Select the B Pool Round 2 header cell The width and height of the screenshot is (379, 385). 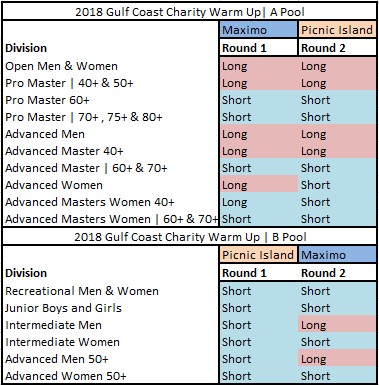tap(337, 273)
